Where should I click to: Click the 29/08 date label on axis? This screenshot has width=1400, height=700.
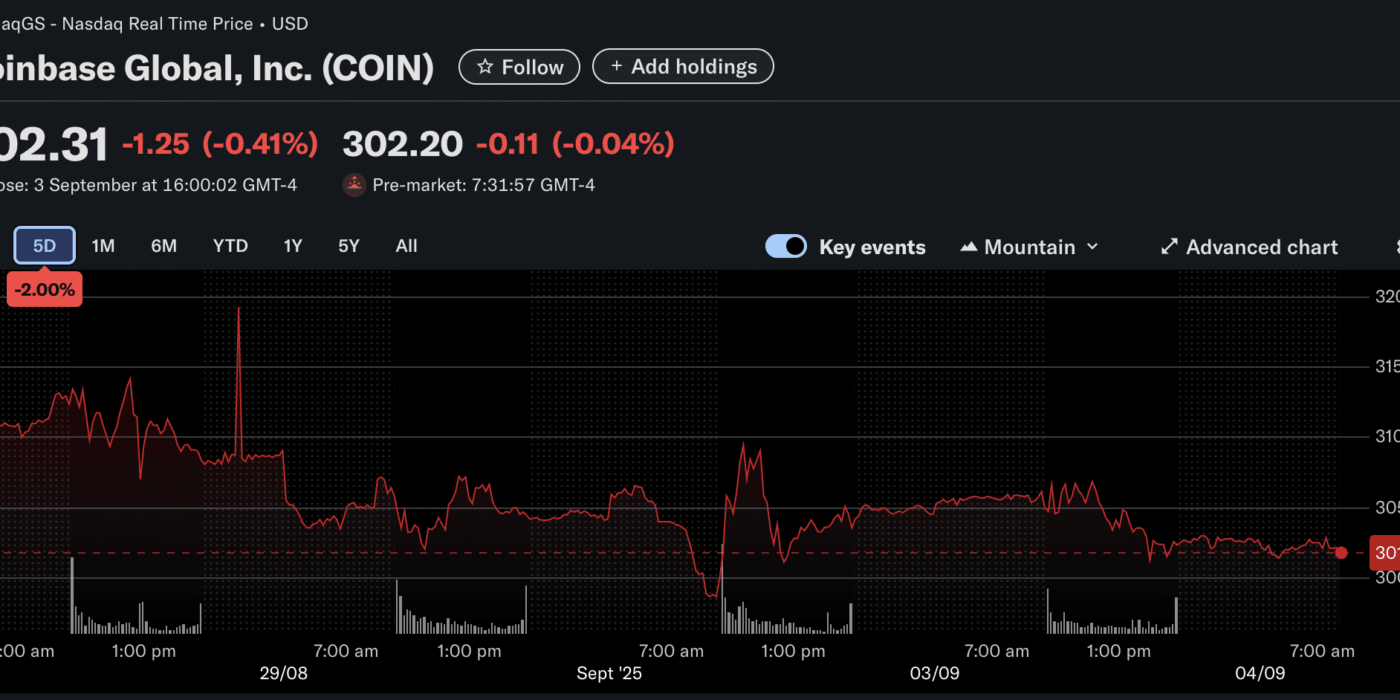pyautogui.click(x=283, y=673)
